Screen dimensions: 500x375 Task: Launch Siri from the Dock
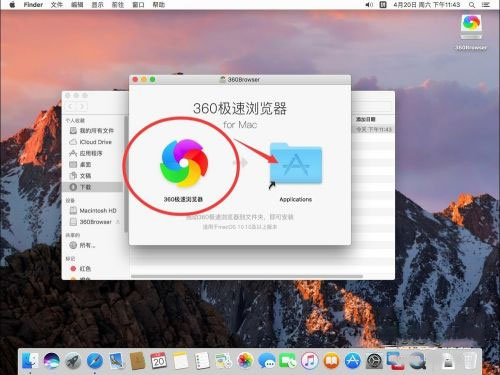click(x=52, y=361)
